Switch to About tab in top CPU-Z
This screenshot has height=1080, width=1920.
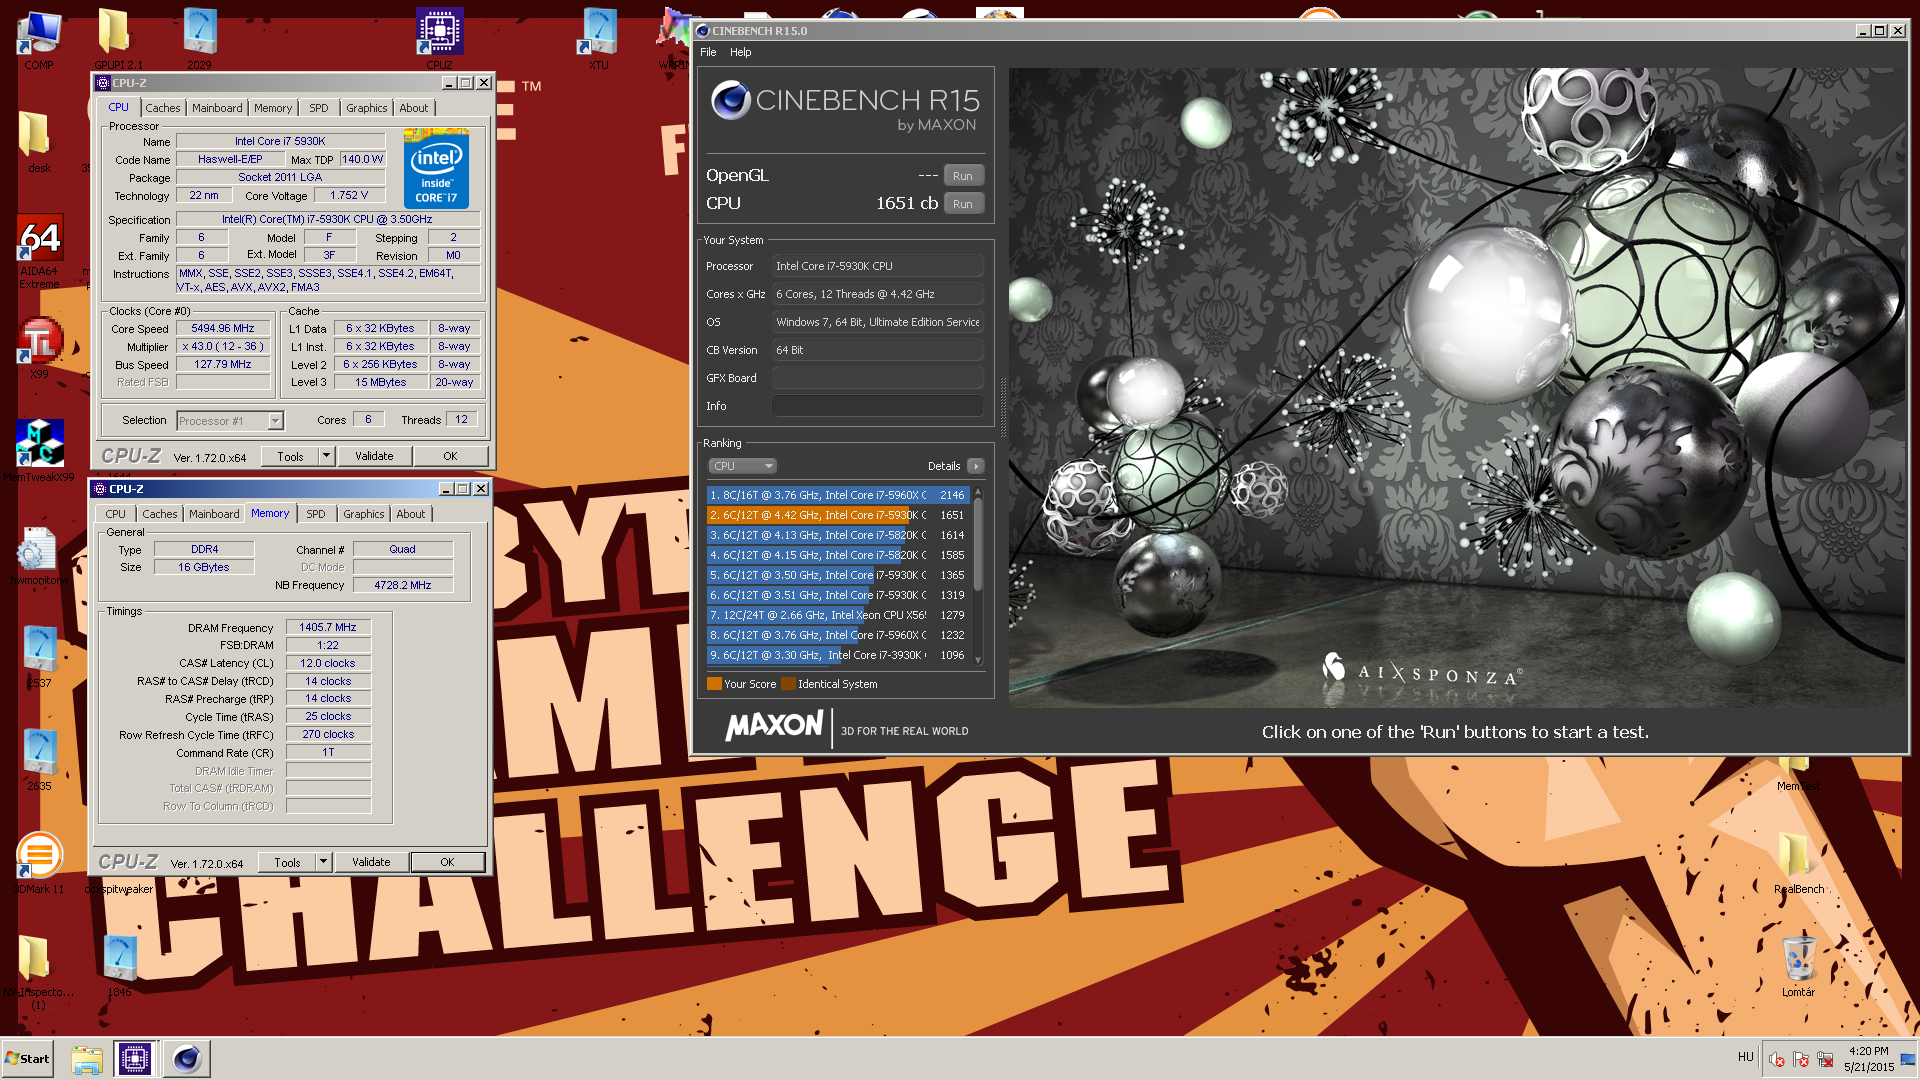point(413,108)
